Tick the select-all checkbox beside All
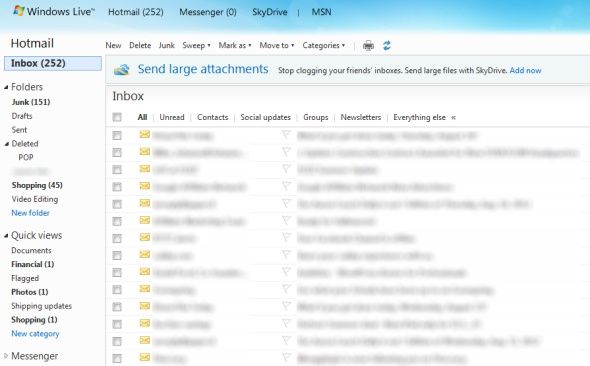The height and width of the screenshot is (366, 590). tap(117, 117)
